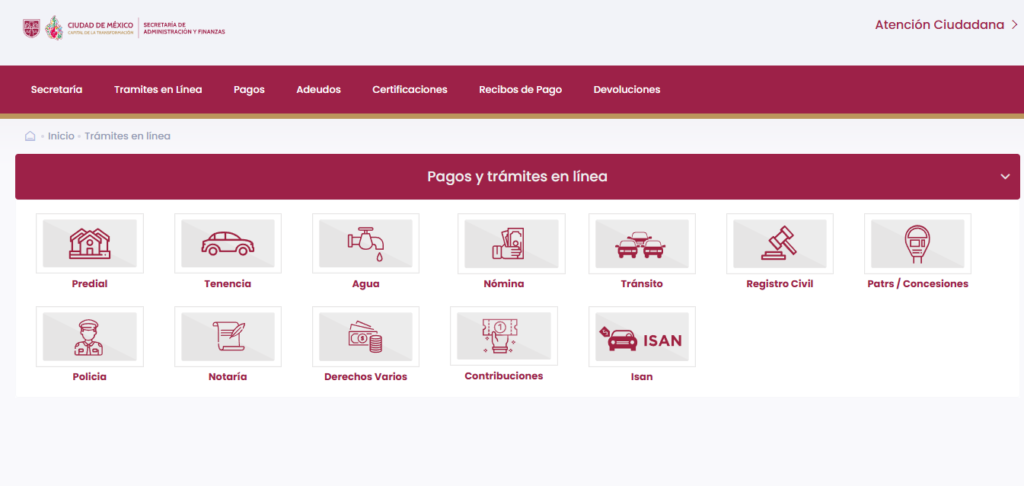Follow the Inicio breadcrumb link
1024x486 pixels.
[61, 136]
